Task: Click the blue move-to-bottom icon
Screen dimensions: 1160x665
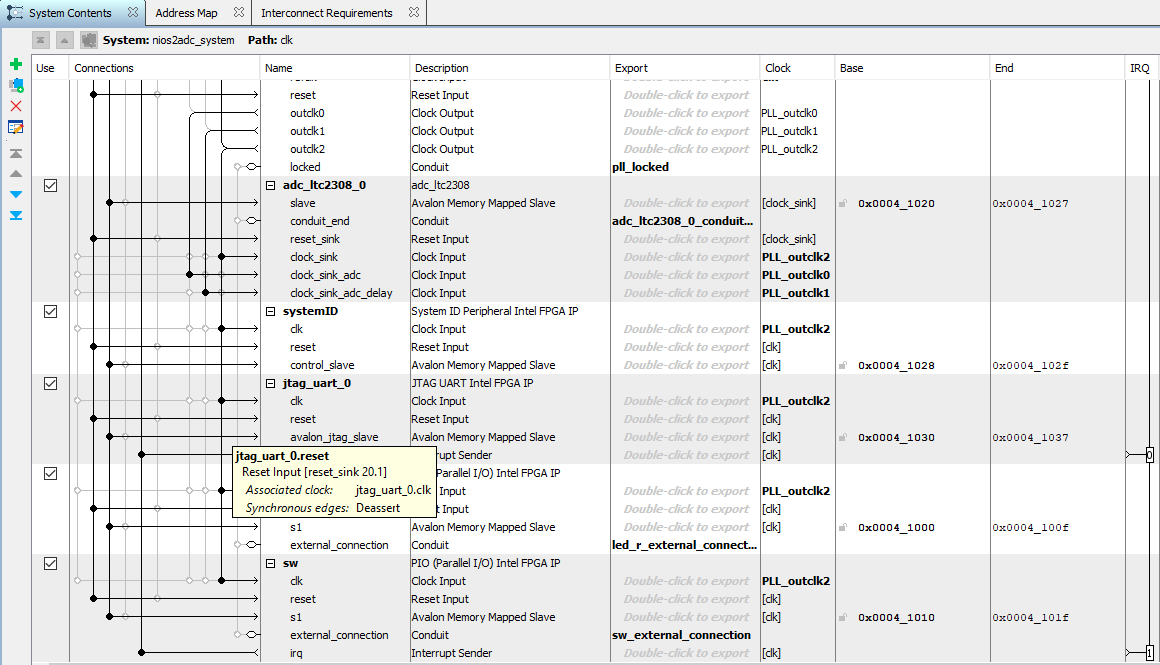Action: pyautogui.click(x=16, y=215)
